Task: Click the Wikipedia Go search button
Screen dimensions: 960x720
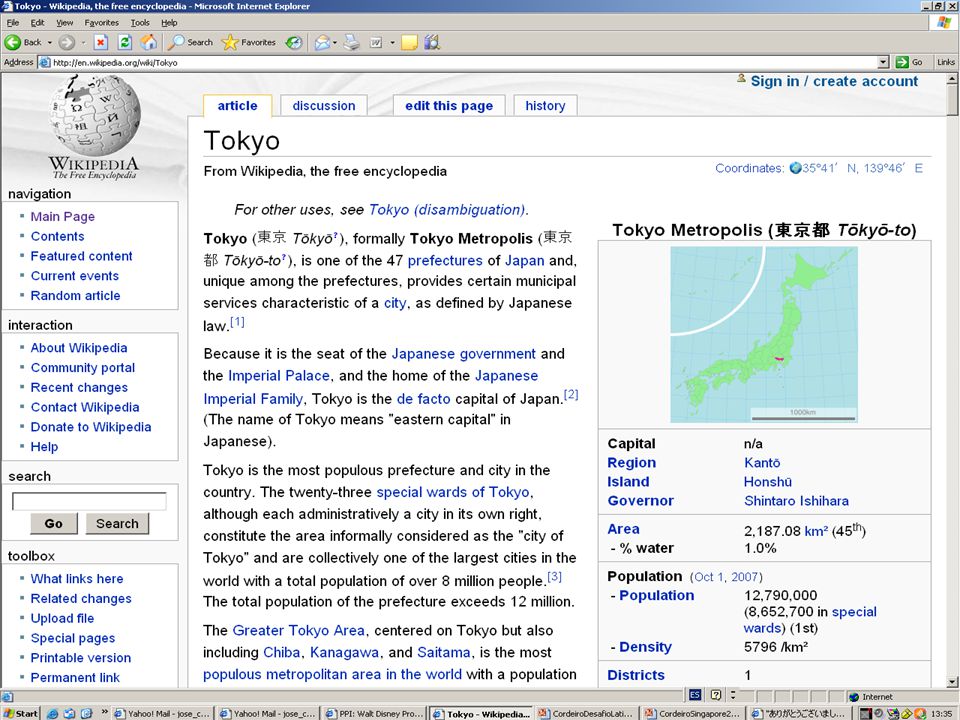Action: click(x=54, y=523)
